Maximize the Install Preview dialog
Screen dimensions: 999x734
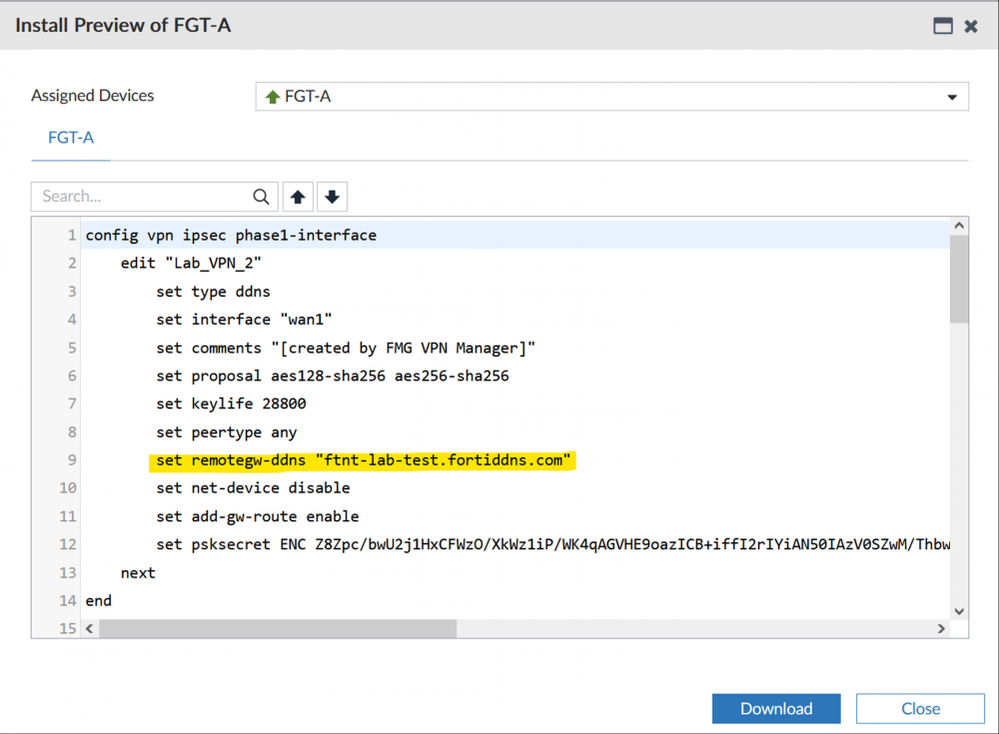tap(943, 26)
